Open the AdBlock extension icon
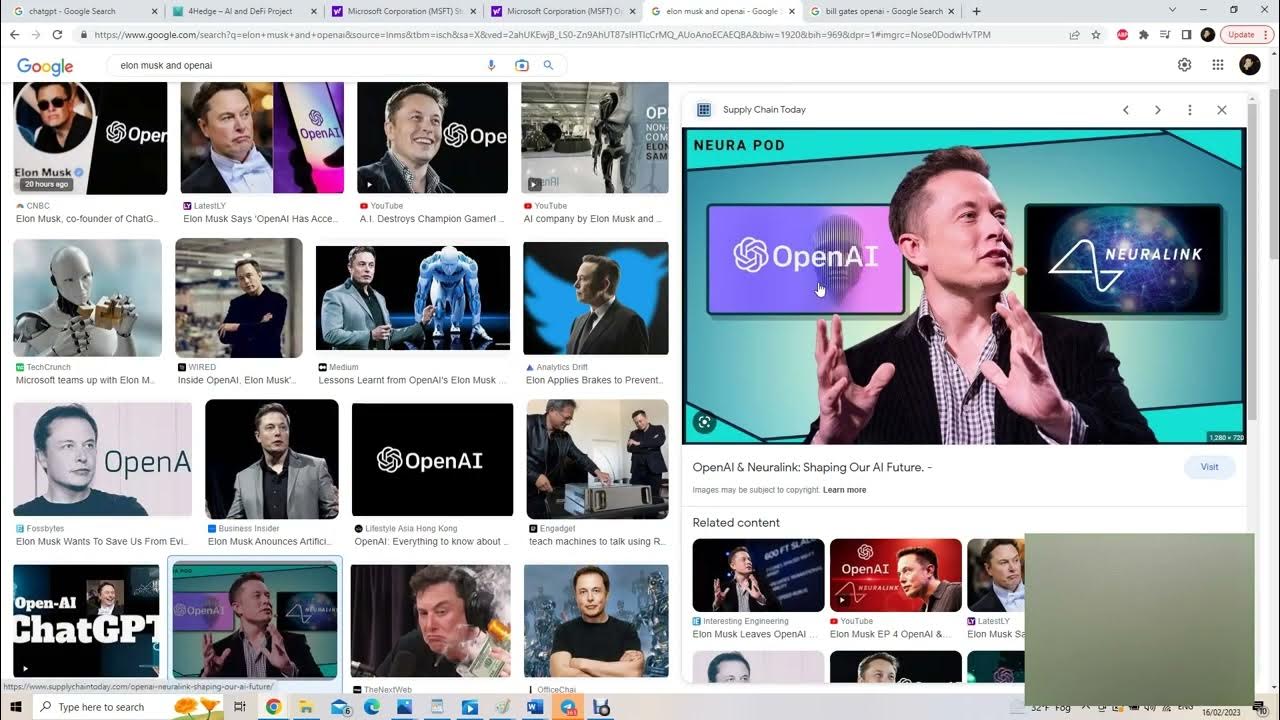This screenshot has height=720, width=1280. [x=1123, y=34]
